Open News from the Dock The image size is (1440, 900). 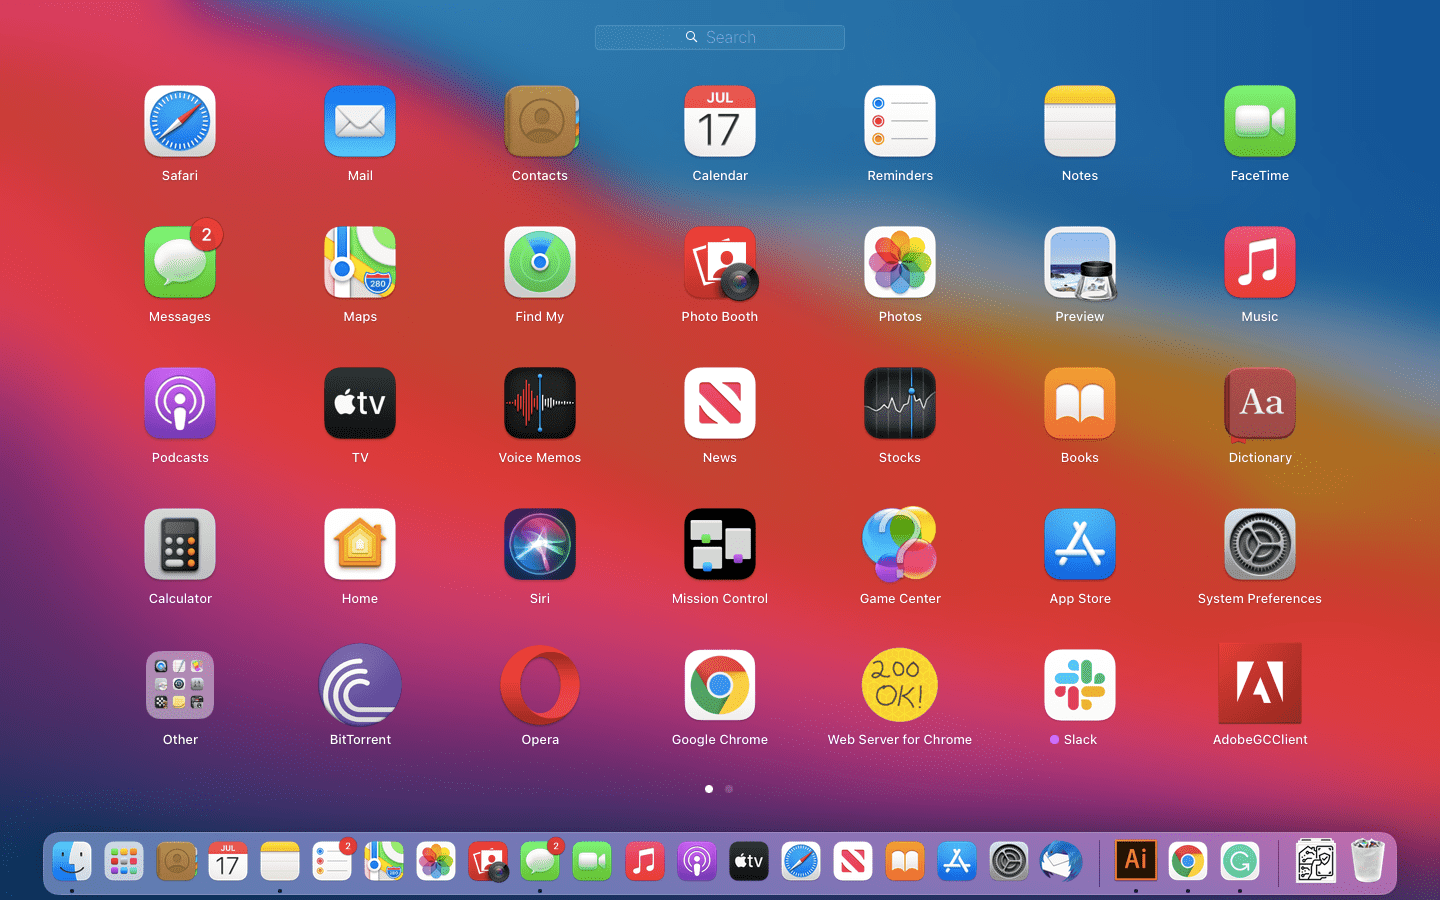[853, 861]
